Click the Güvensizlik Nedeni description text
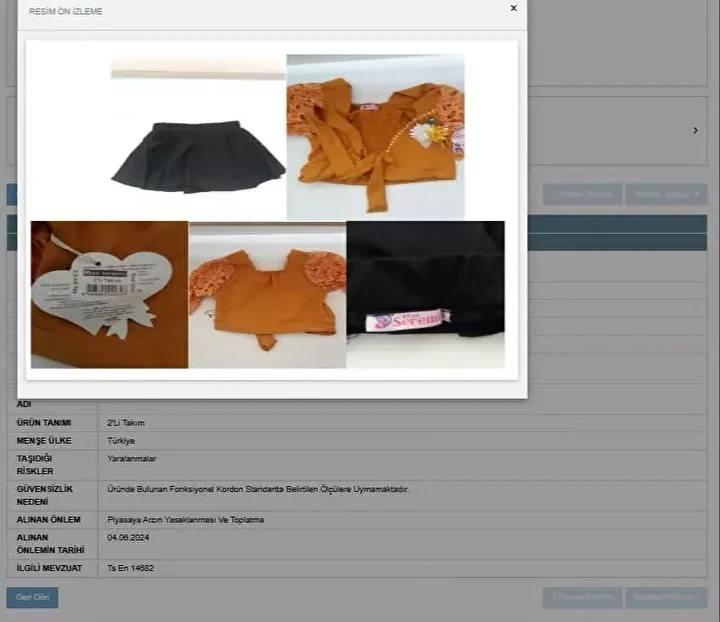The image size is (720, 622). 258,490
